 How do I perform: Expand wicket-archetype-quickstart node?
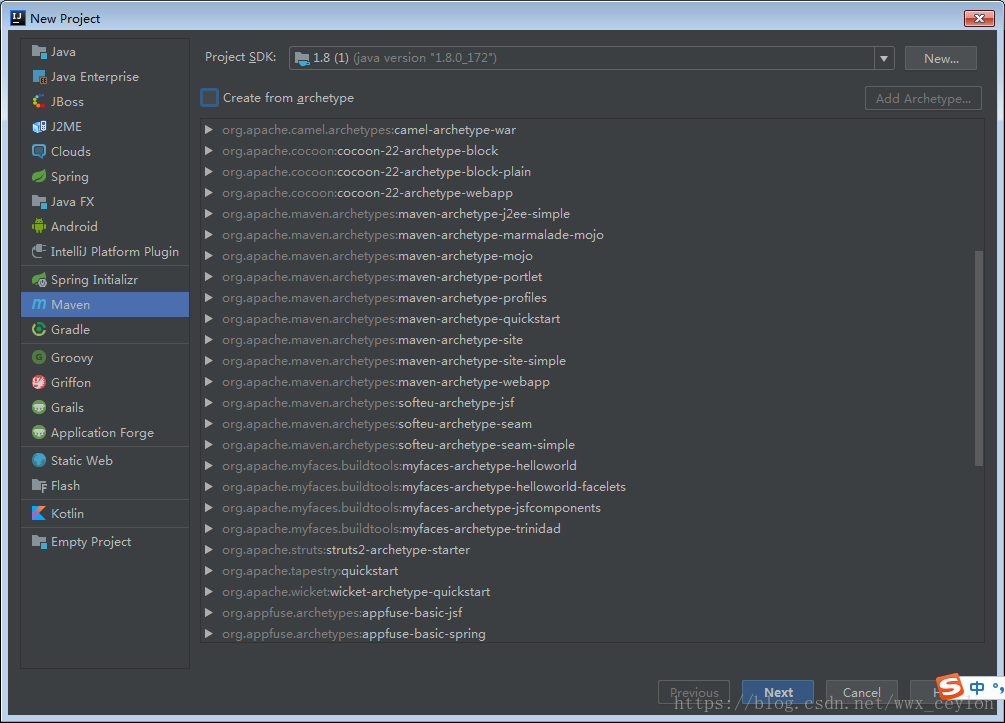(209, 592)
